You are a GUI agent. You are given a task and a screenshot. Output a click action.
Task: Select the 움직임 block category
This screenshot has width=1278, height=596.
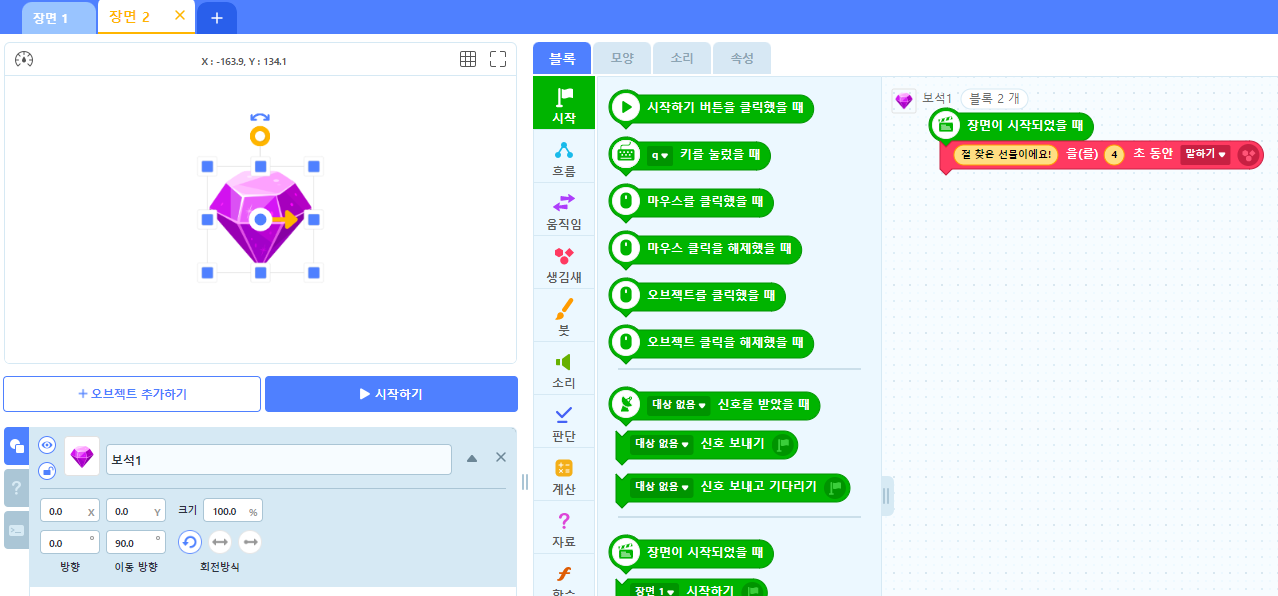click(x=564, y=210)
